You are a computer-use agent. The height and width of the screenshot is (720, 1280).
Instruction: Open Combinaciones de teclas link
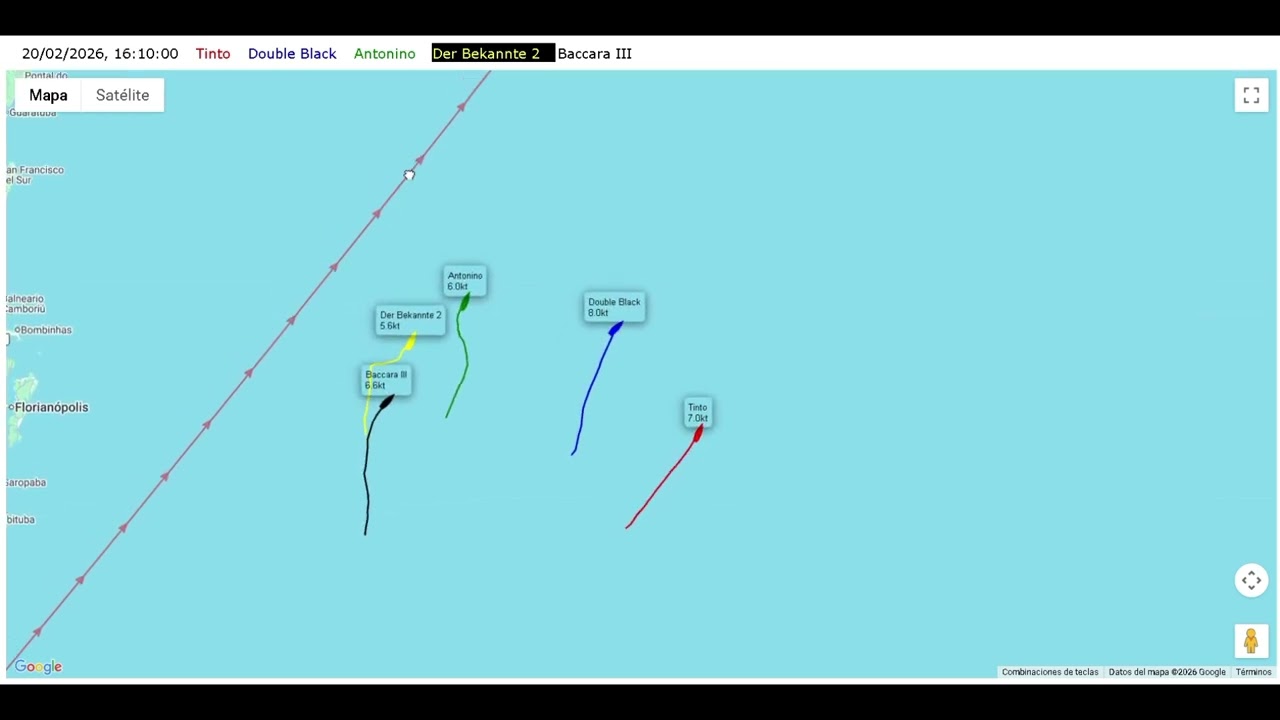[x=1050, y=672]
